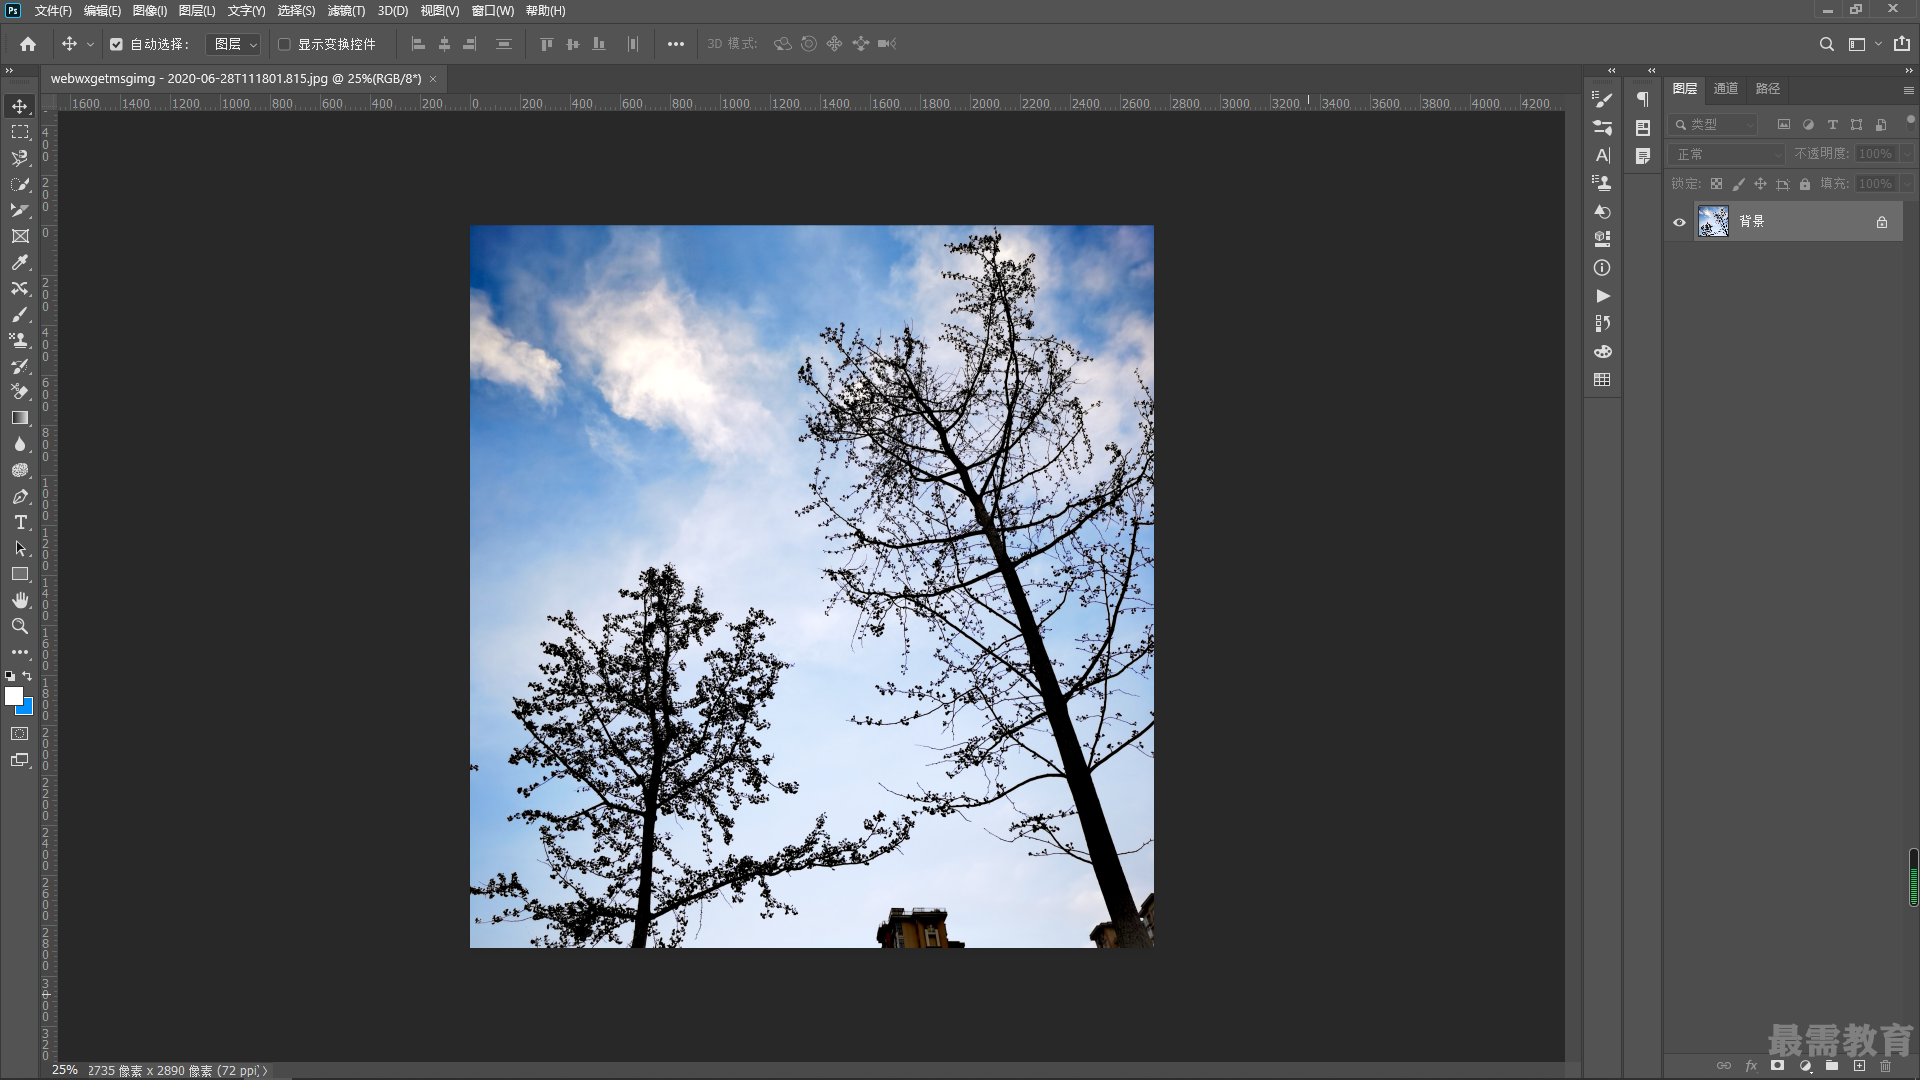Image resolution: width=1920 pixels, height=1080 pixels.
Task: Open the opacity 不透明度 slider dropdown arrow
Action: [1907, 154]
